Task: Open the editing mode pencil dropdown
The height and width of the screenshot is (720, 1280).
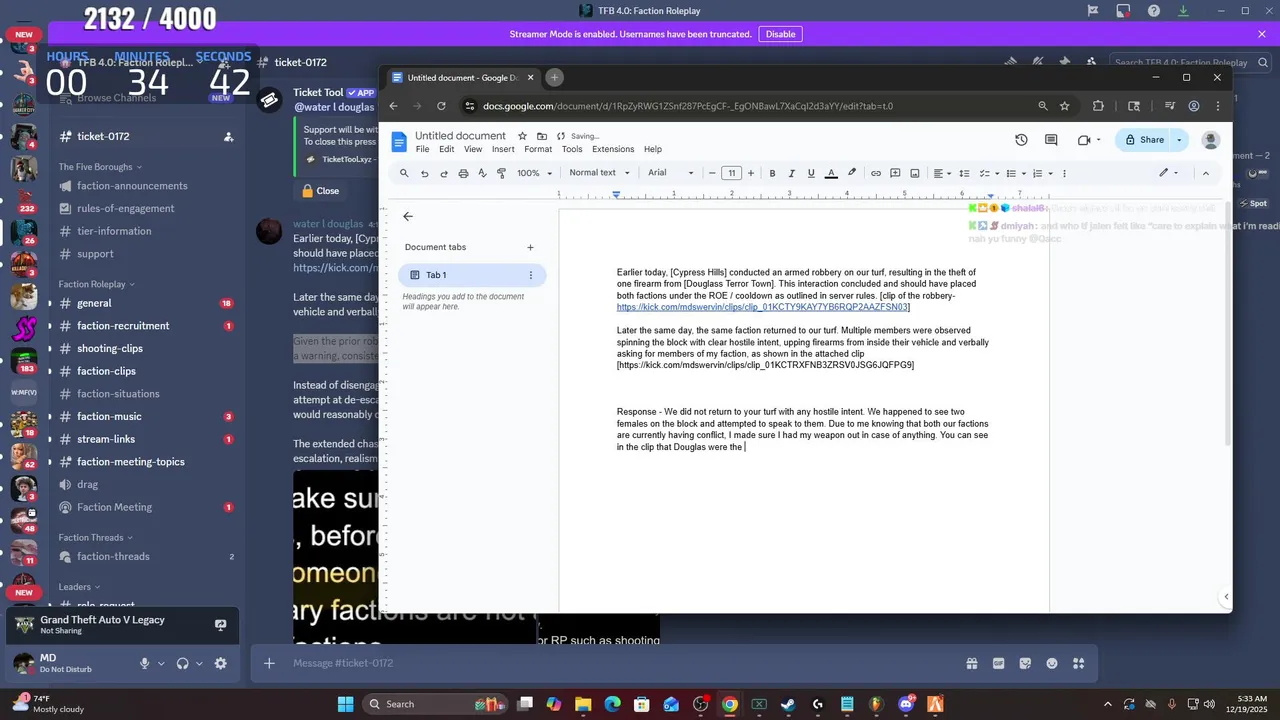Action: (x=1169, y=173)
